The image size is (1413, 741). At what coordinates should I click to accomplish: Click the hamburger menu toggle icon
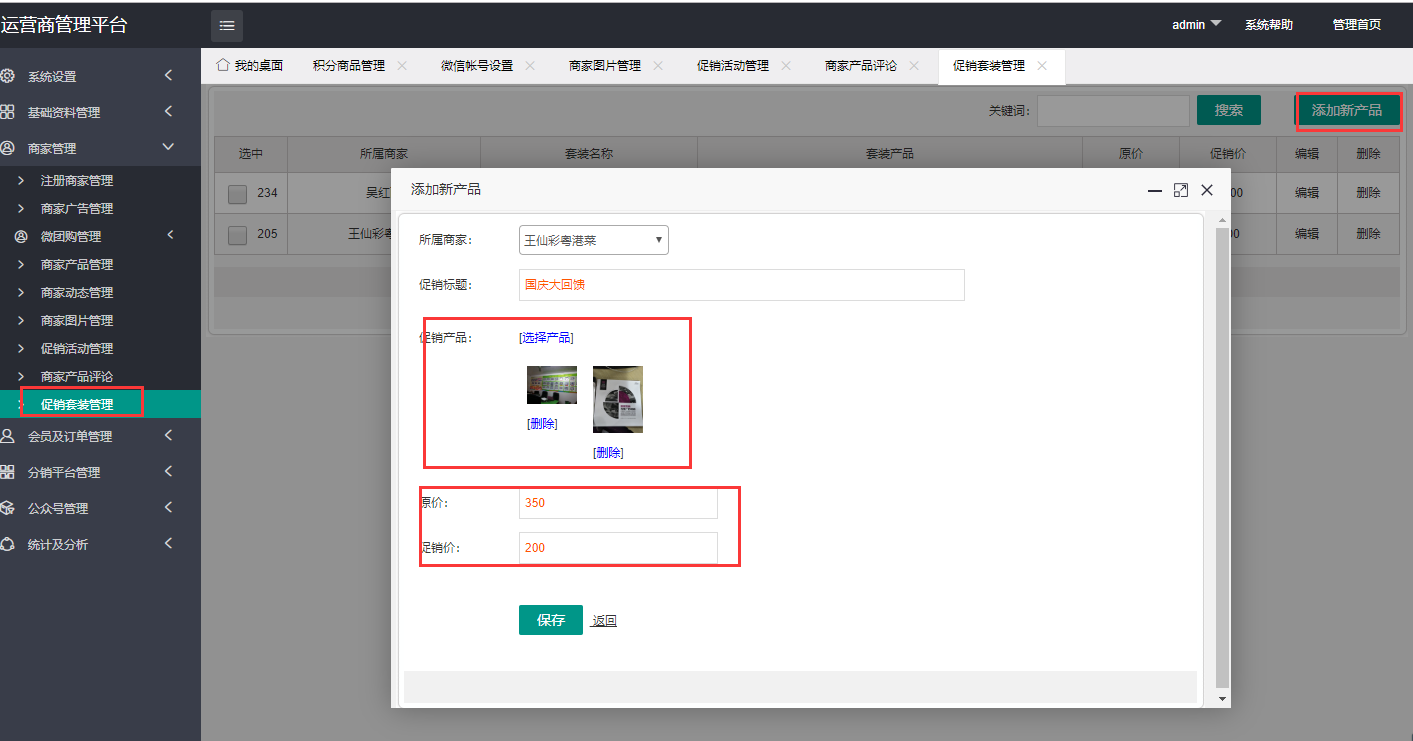227,26
